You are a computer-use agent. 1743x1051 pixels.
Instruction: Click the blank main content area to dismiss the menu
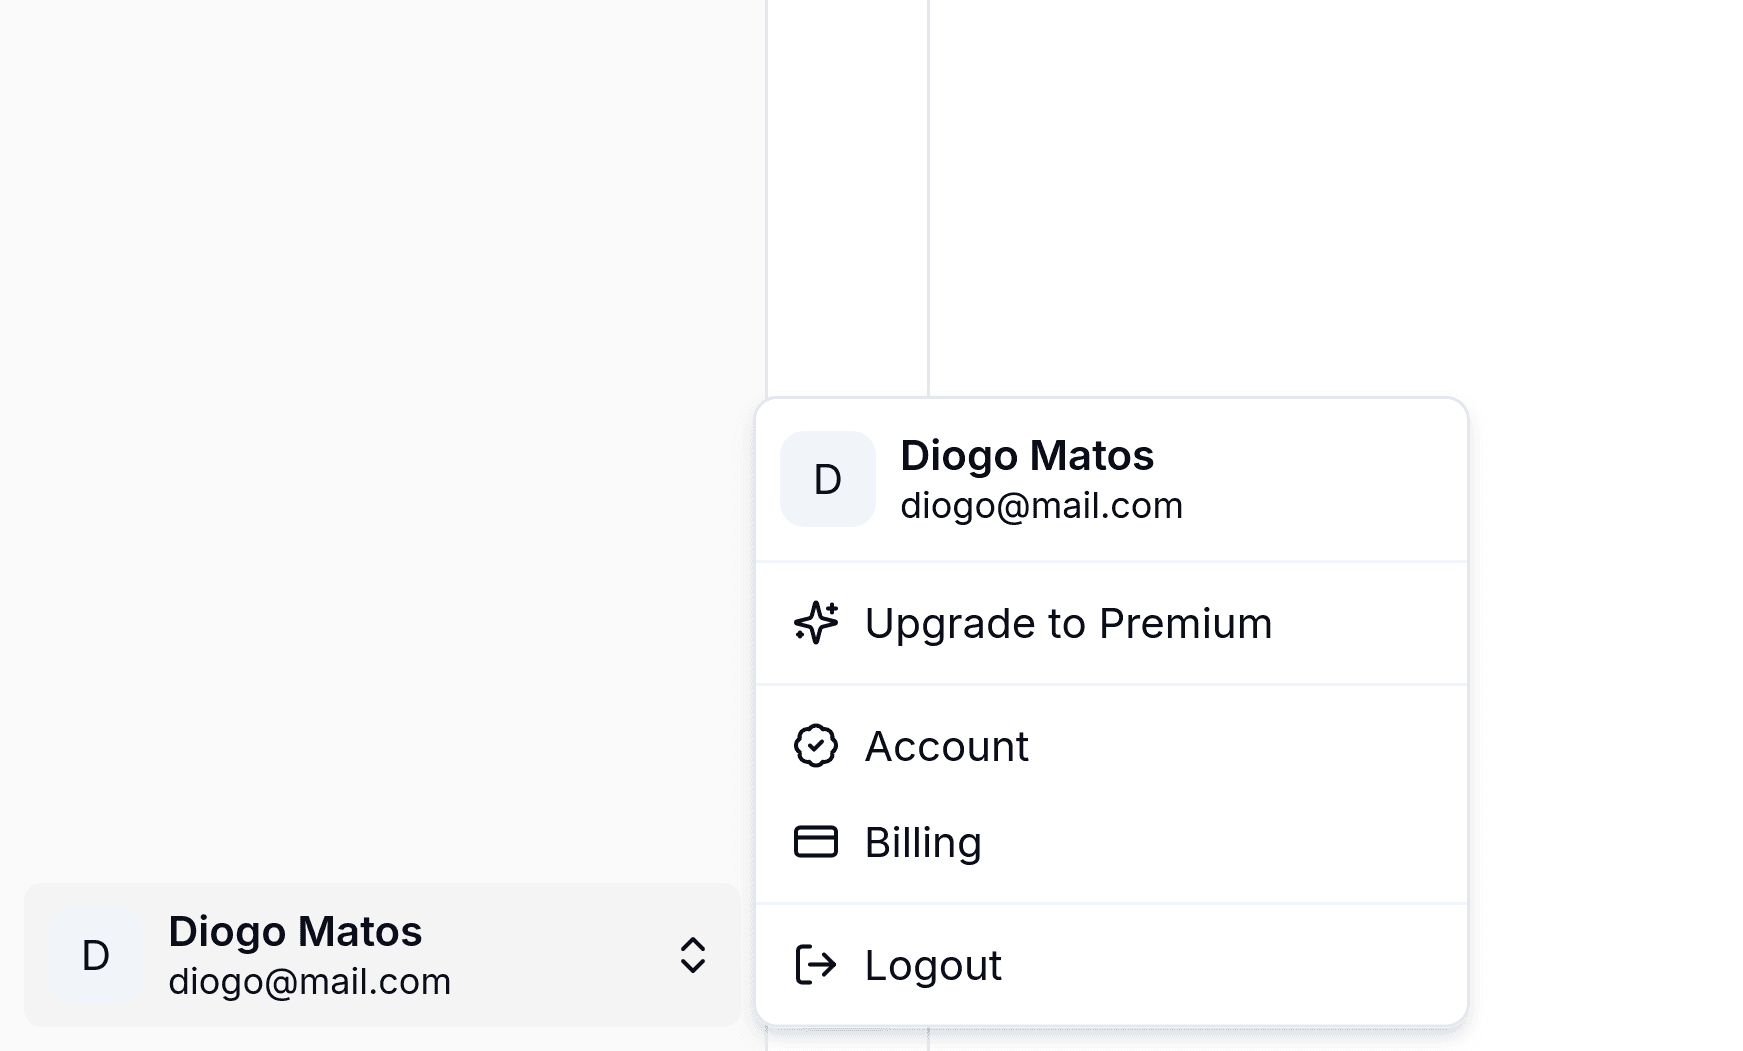(x=1335, y=200)
